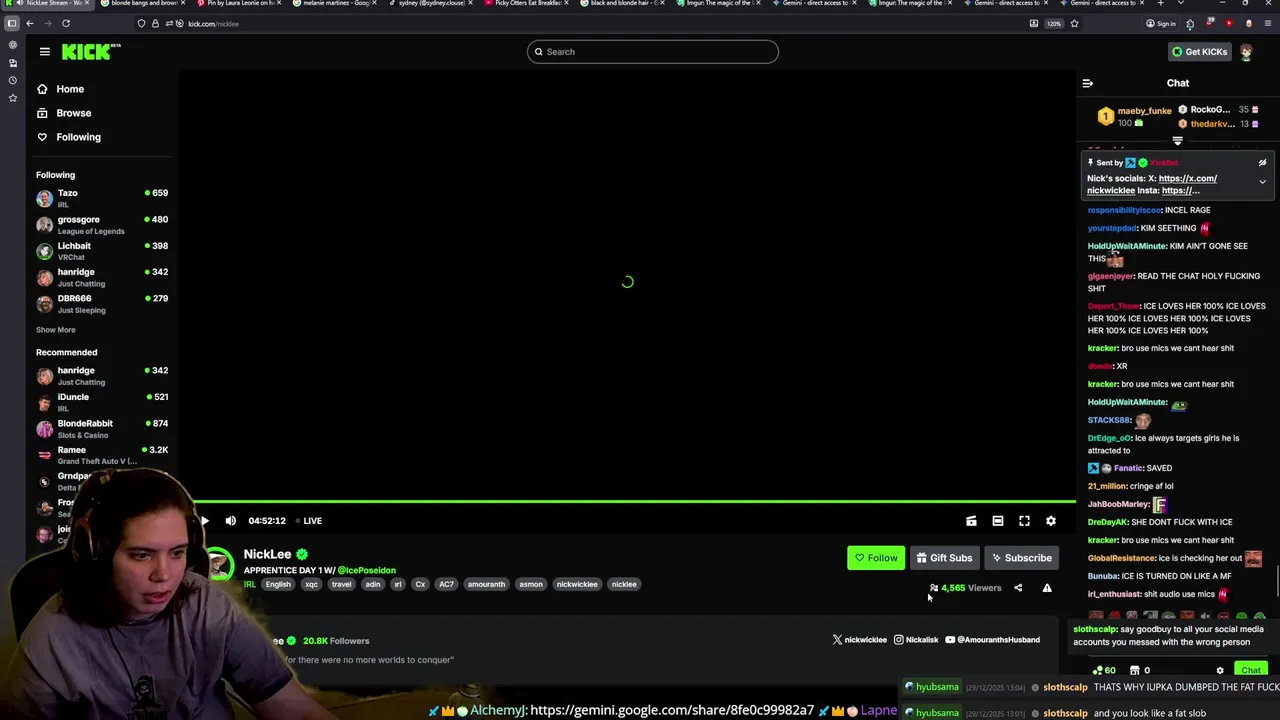Open Nickalisk Instagram link
Viewport: 1280px width, 720px height.
[916, 640]
